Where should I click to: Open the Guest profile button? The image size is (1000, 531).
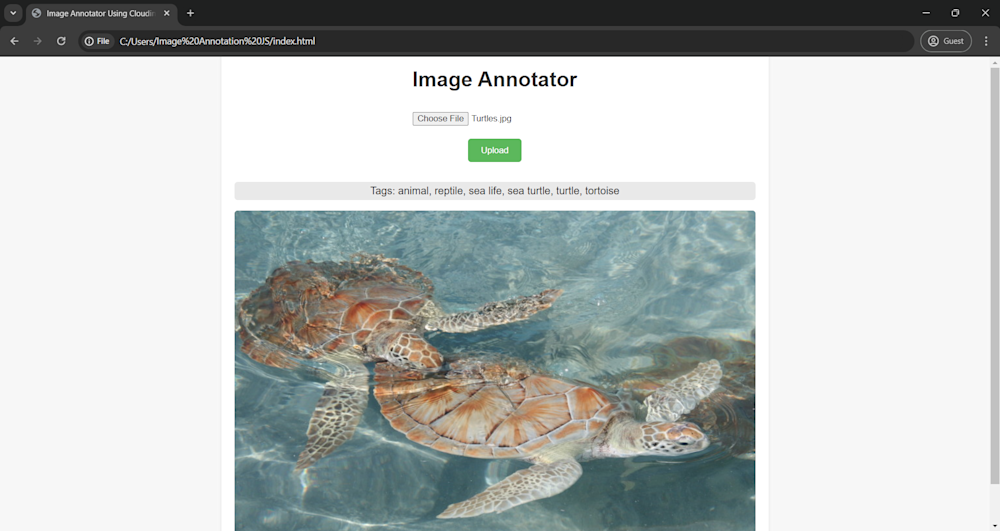click(x=946, y=41)
